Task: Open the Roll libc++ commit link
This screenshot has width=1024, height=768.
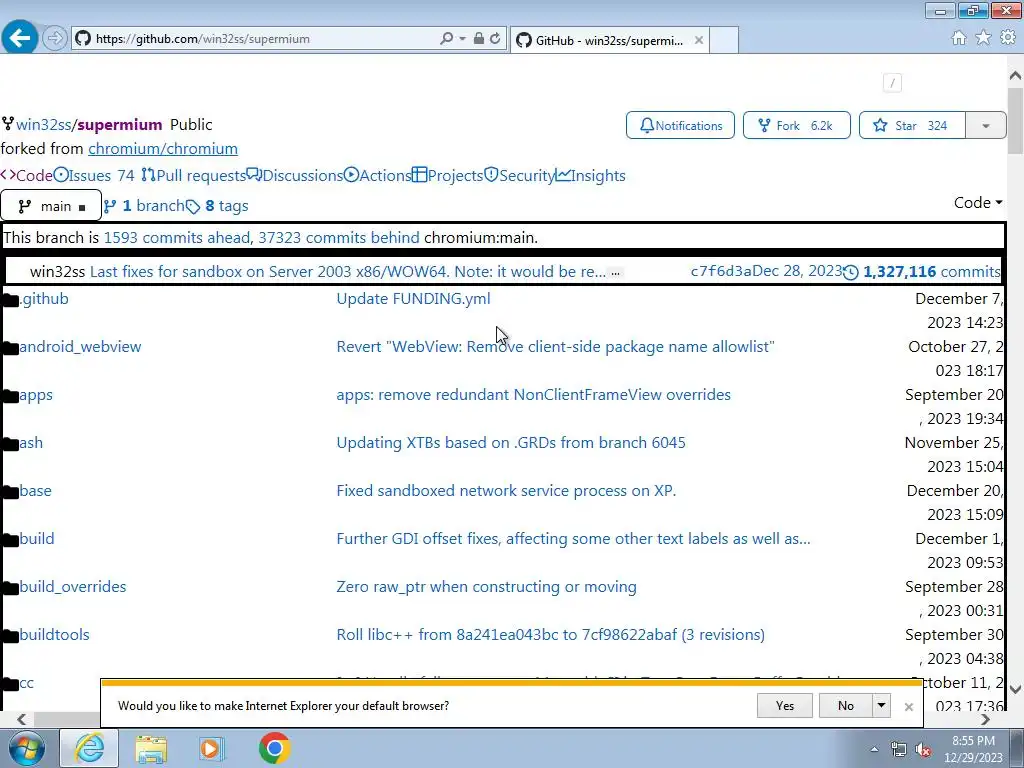Action: 551,635
